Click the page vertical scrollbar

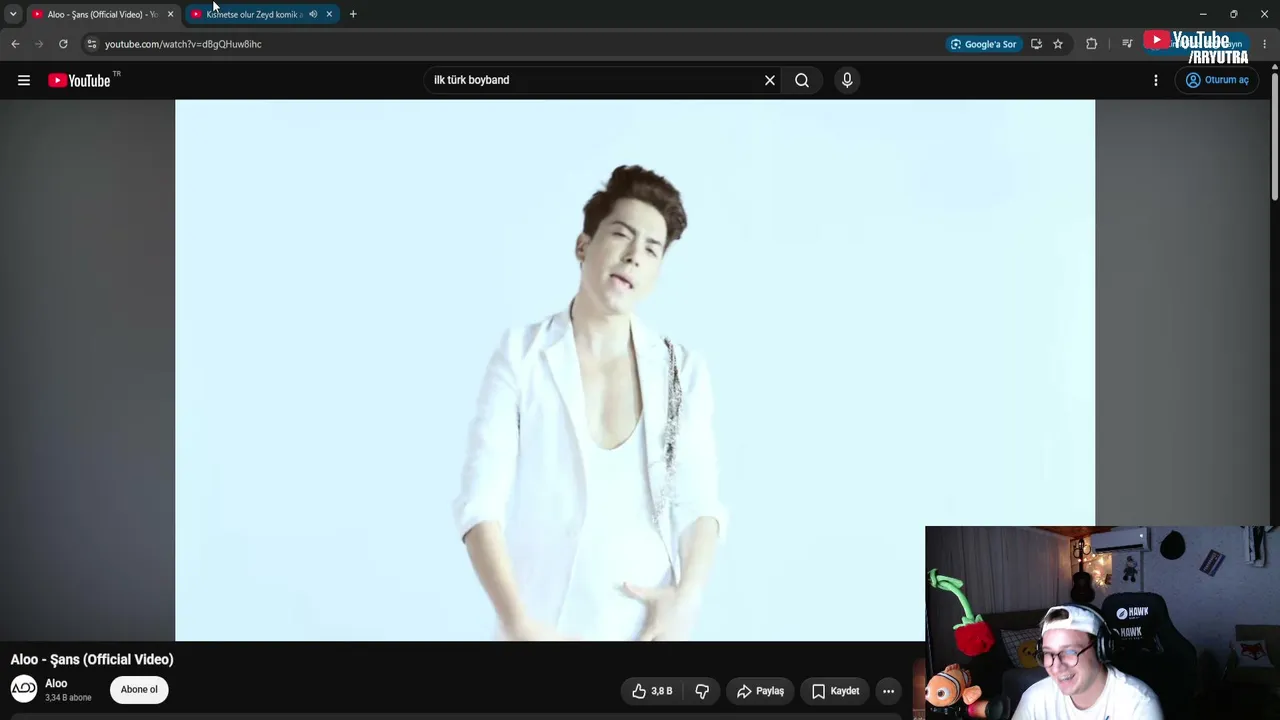coord(1275,135)
